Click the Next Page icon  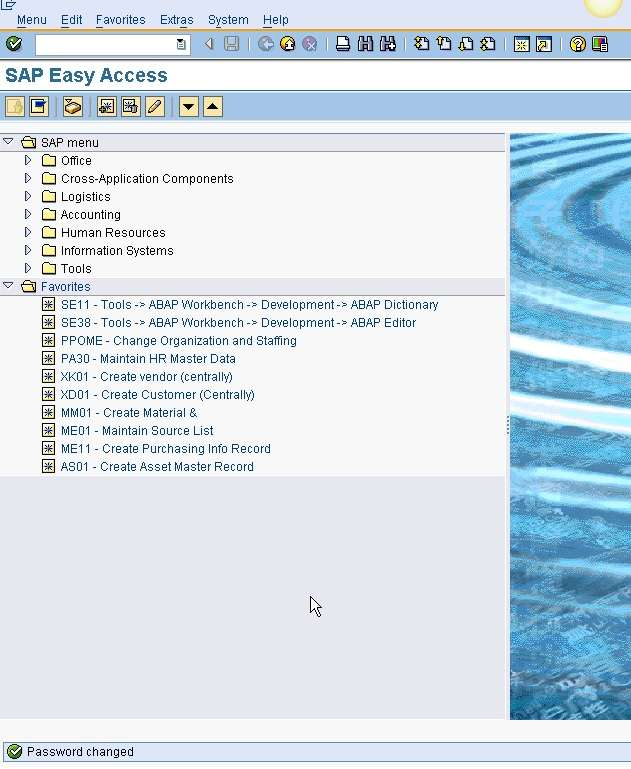[466, 44]
